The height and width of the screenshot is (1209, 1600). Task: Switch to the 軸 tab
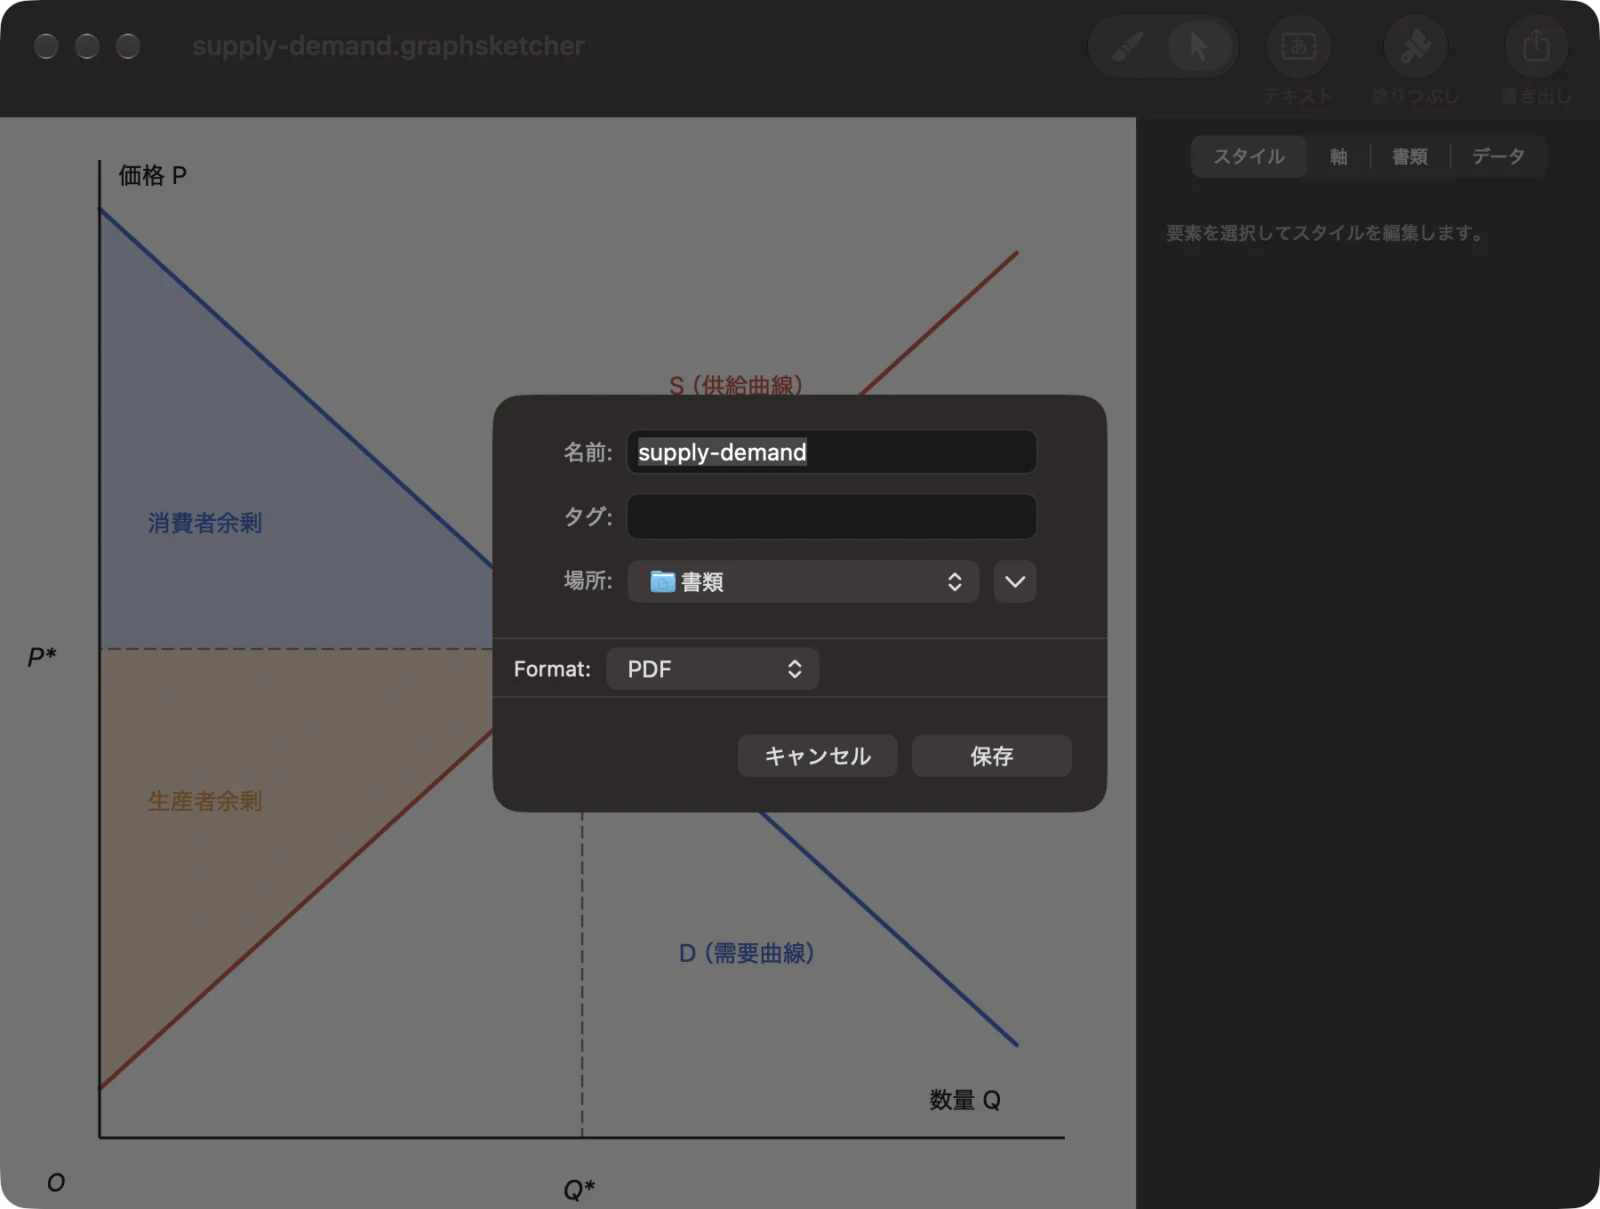[1338, 156]
